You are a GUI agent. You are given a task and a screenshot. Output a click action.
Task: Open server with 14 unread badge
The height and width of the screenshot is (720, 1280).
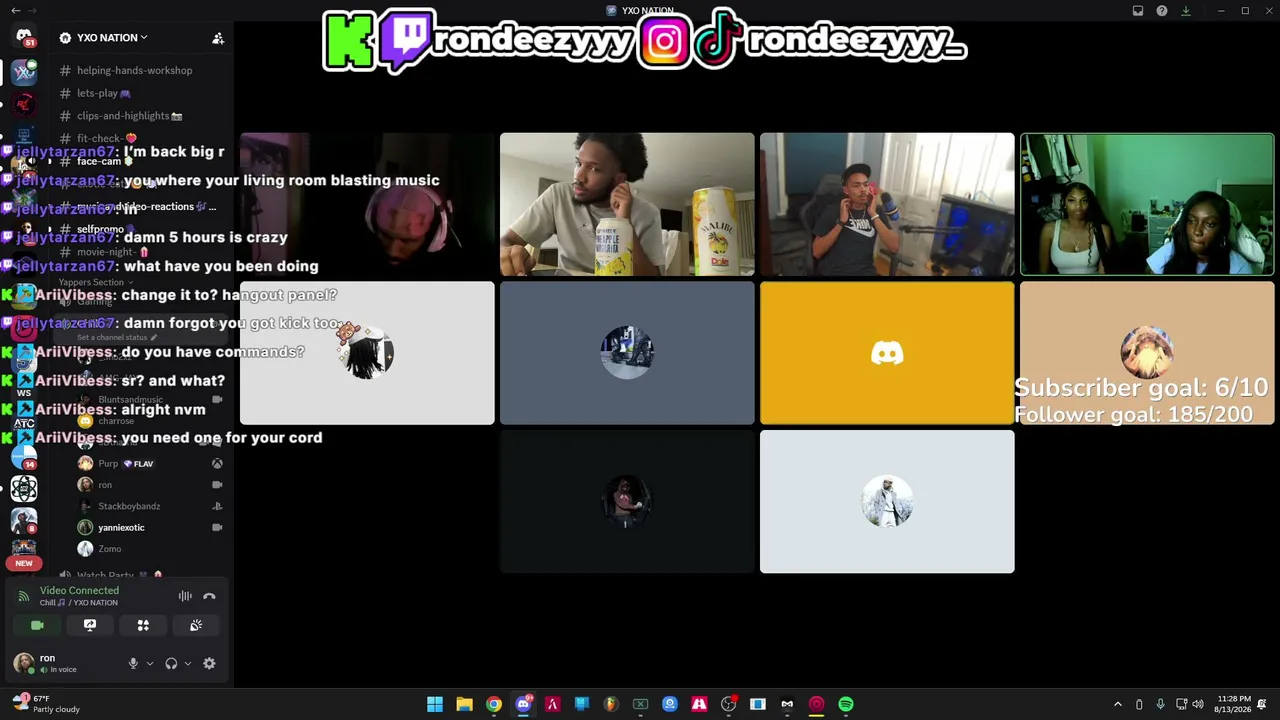[x=24, y=456]
